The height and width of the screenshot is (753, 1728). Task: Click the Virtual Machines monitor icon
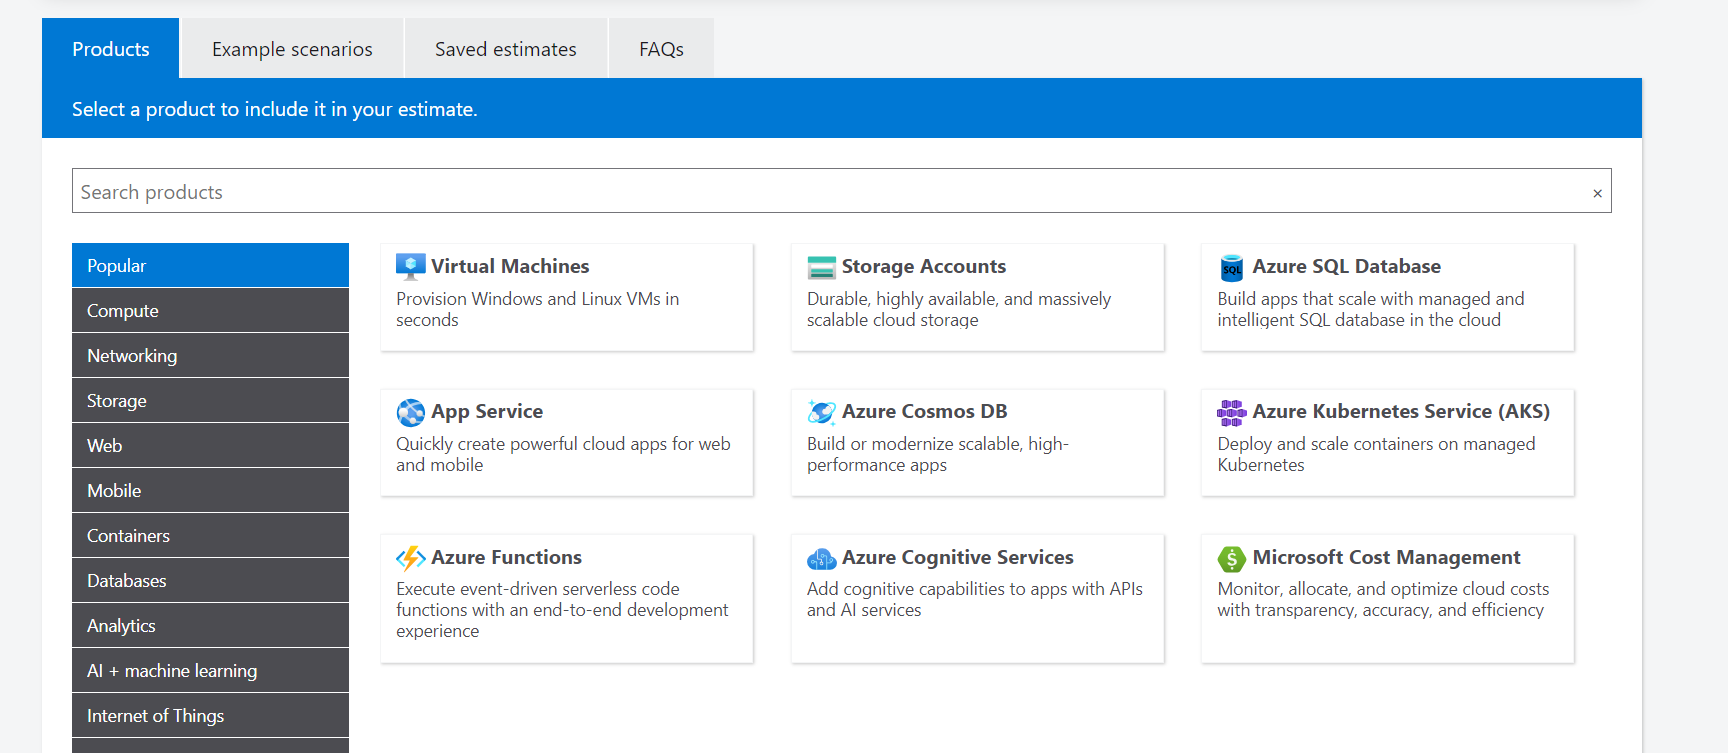point(410,267)
